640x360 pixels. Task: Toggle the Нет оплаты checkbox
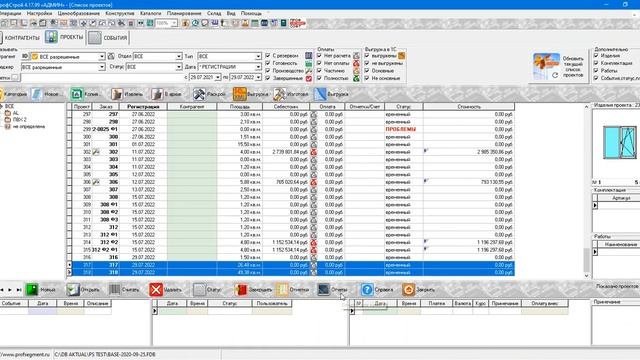[319, 63]
